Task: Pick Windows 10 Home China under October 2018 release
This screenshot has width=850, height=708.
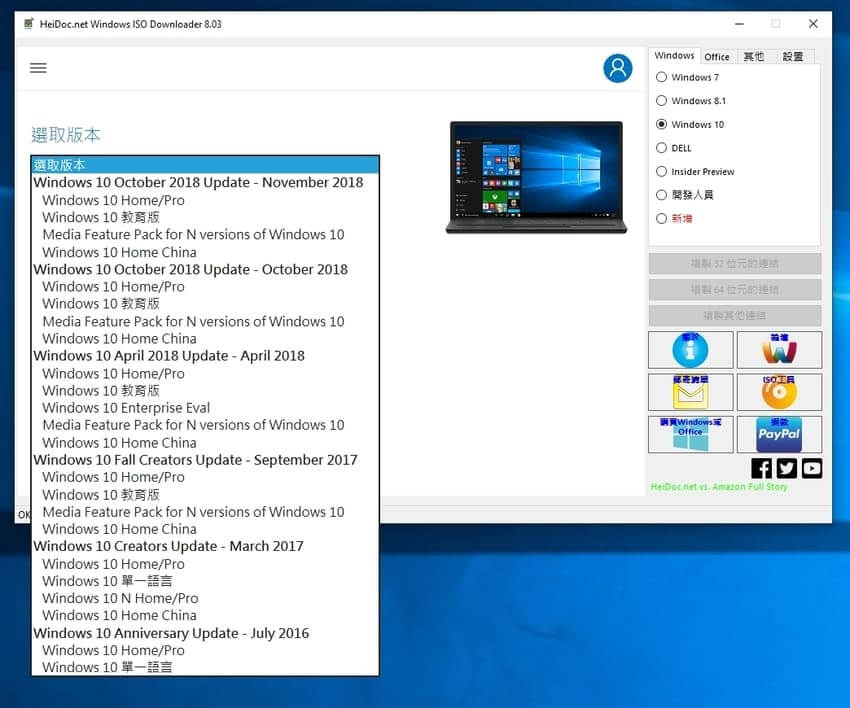Action: pyautogui.click(x=205, y=339)
